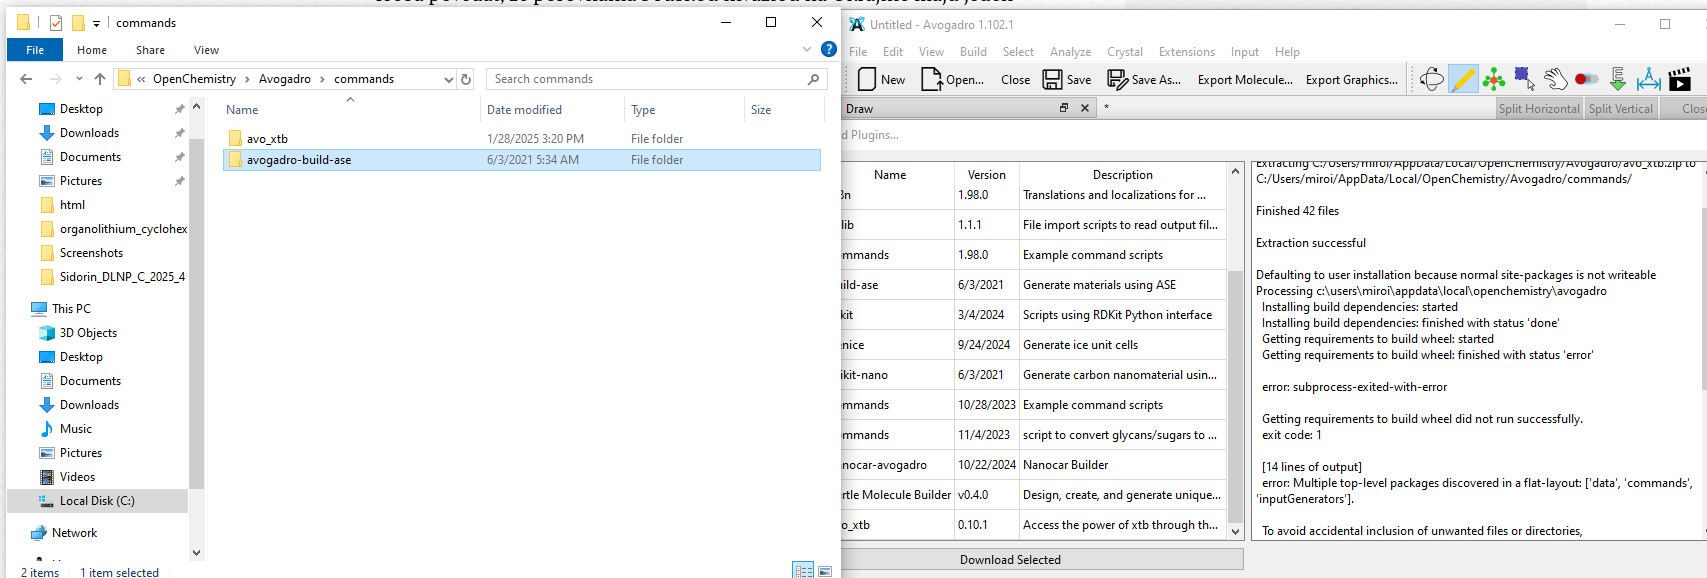The height and width of the screenshot is (578, 1707).
Task: Switch to large icons view in Explorer
Action: click(825, 571)
